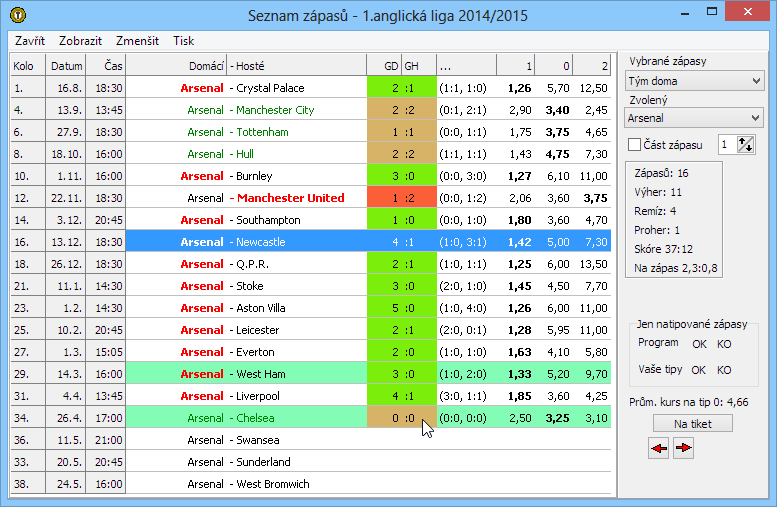Click the odds column 2 header
Viewport: 777px width, 507px height.
click(592, 66)
